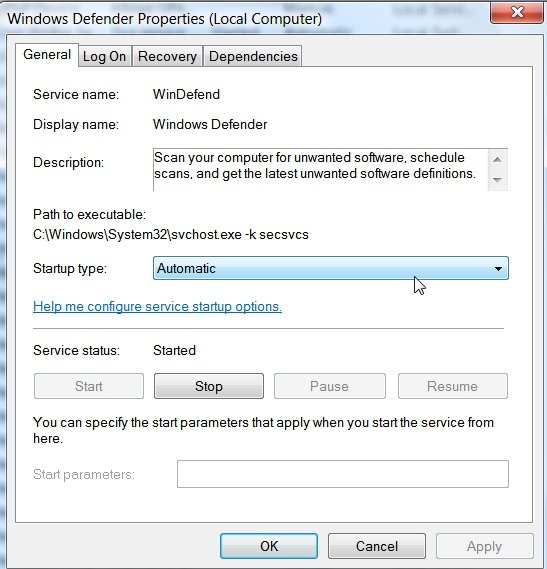Click the Resume service button

click(453, 386)
